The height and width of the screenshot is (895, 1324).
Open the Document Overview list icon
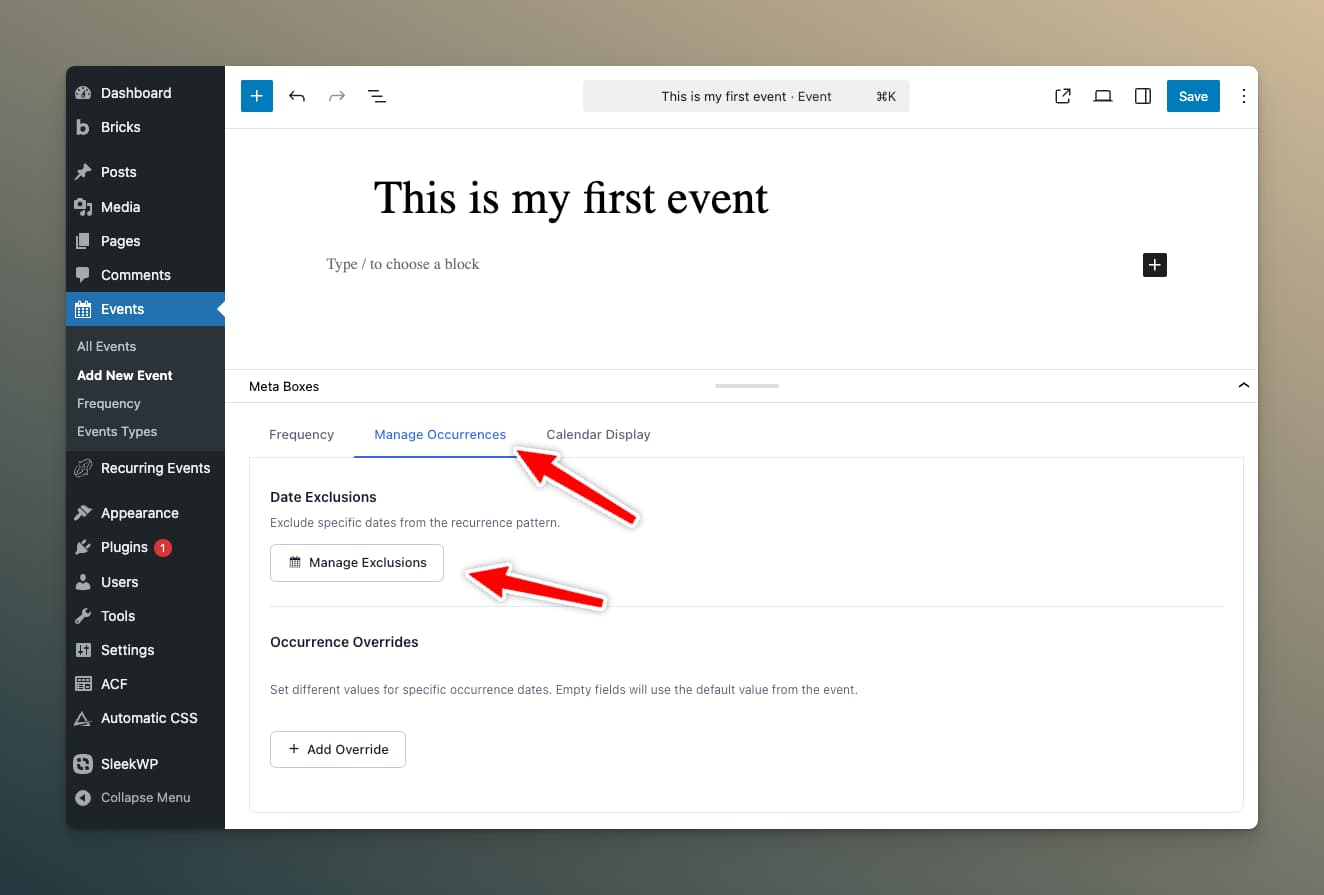coord(377,95)
